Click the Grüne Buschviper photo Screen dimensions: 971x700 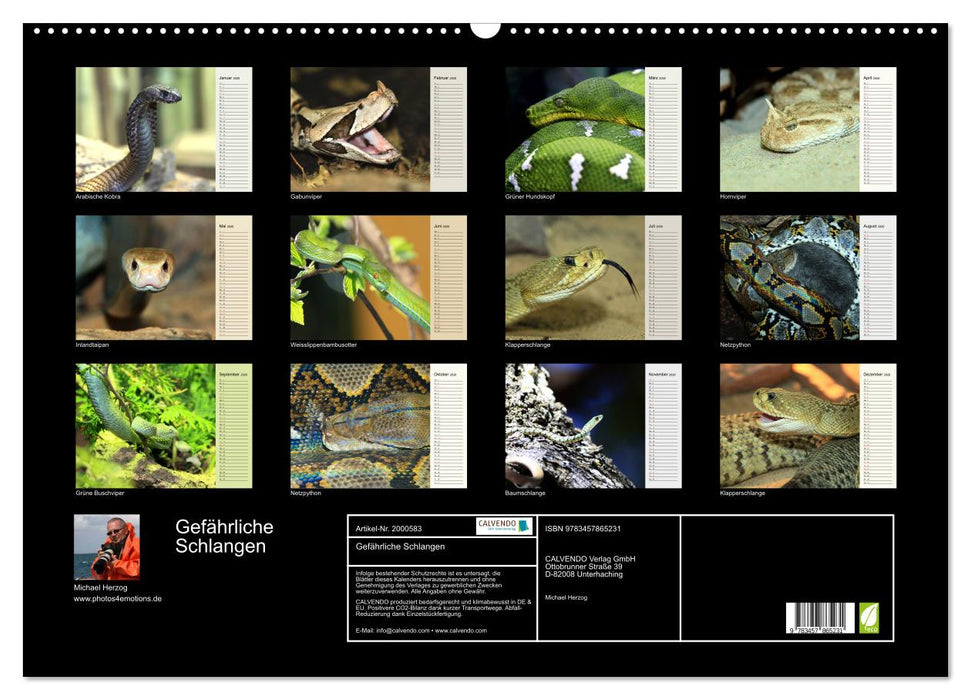tap(145, 425)
